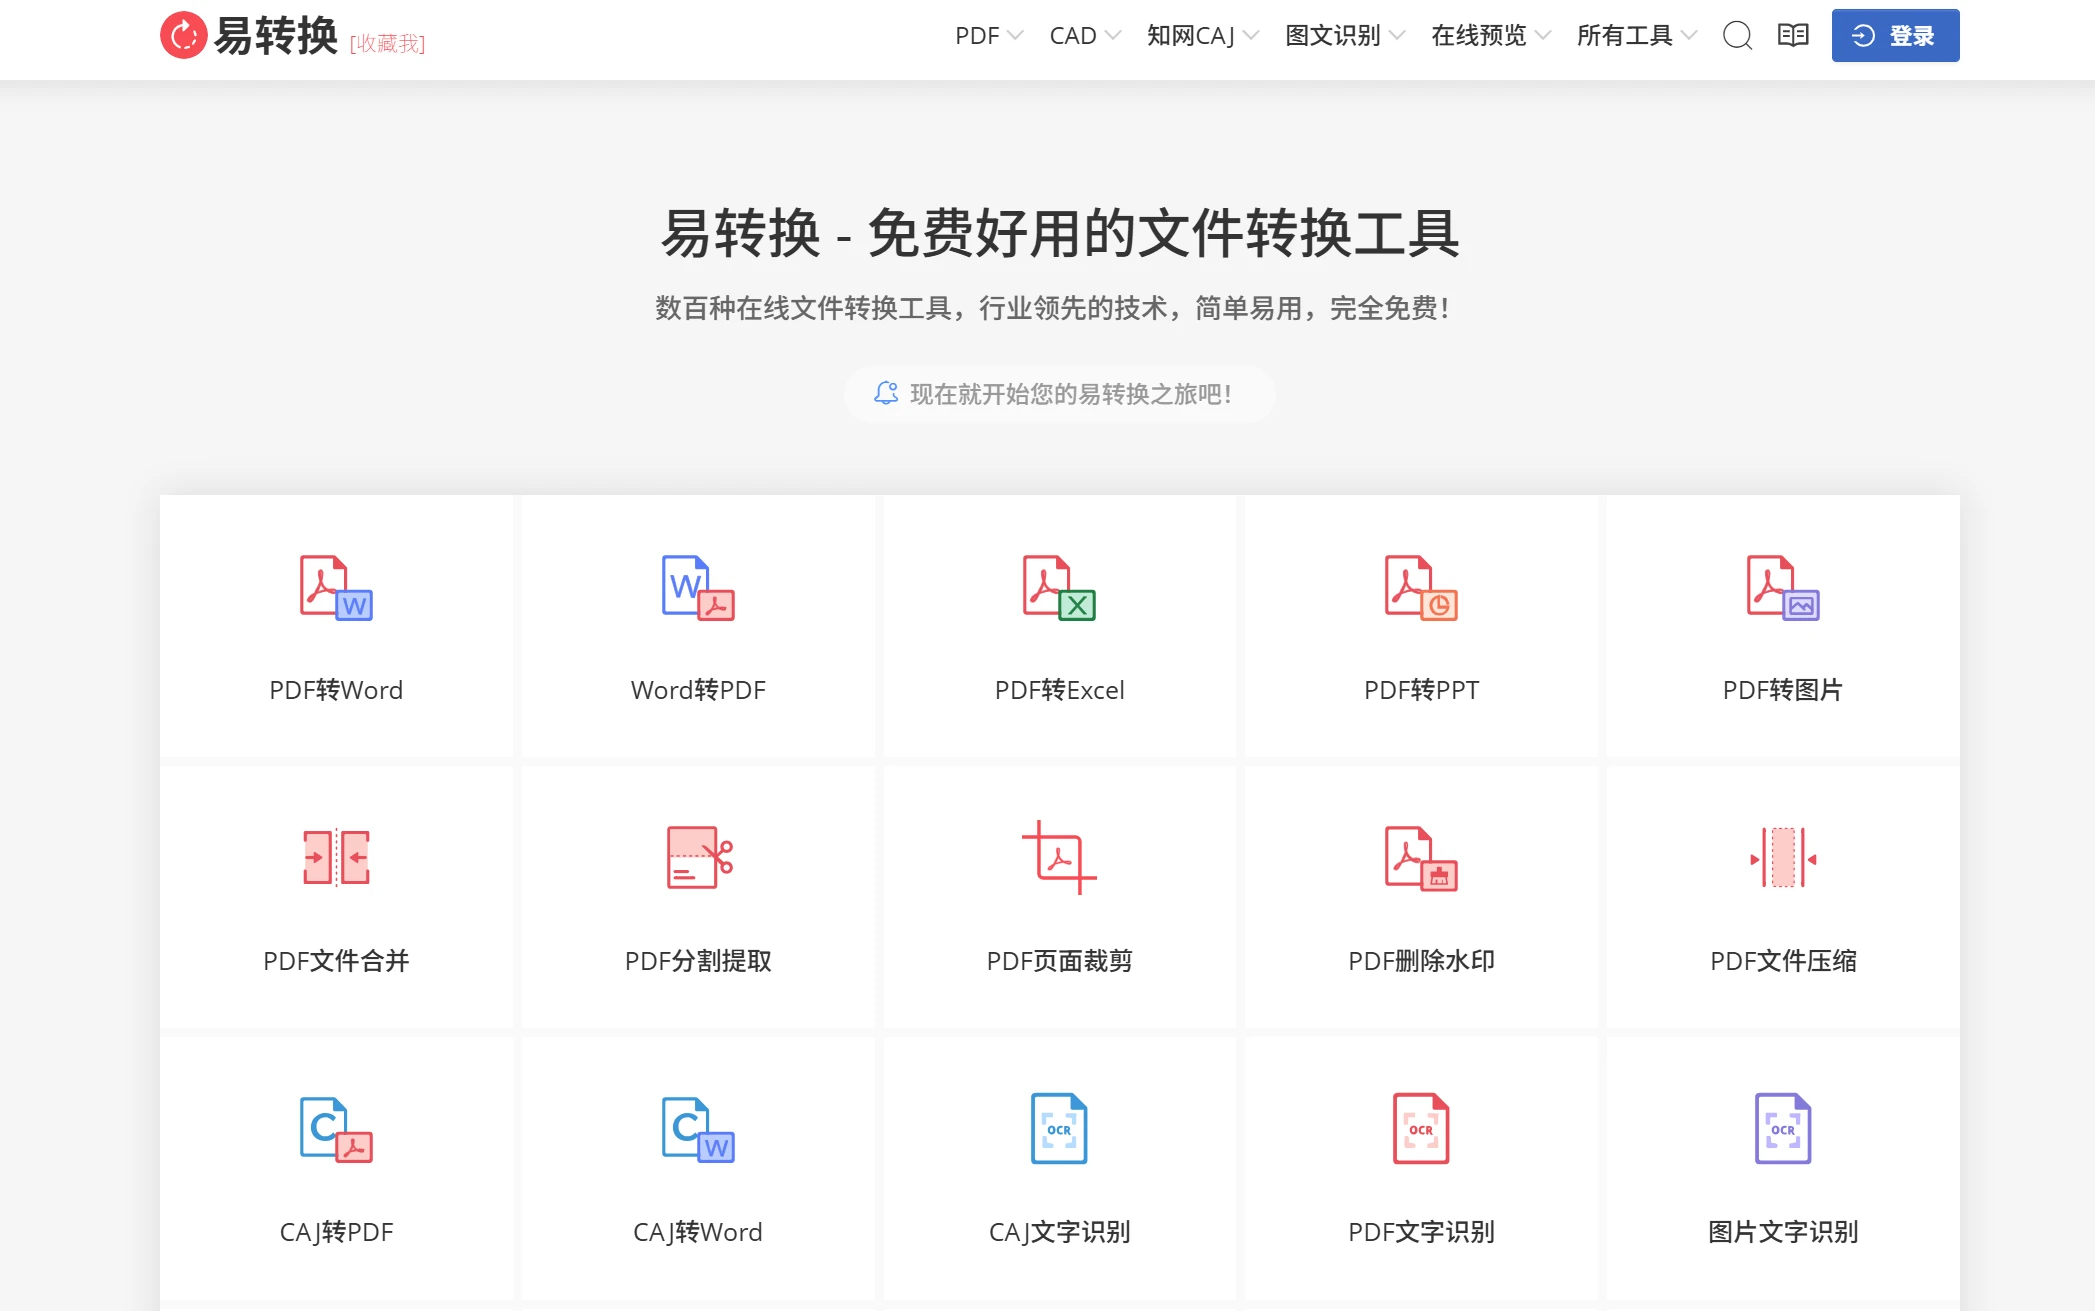Click the PDF转Word label

(336, 690)
